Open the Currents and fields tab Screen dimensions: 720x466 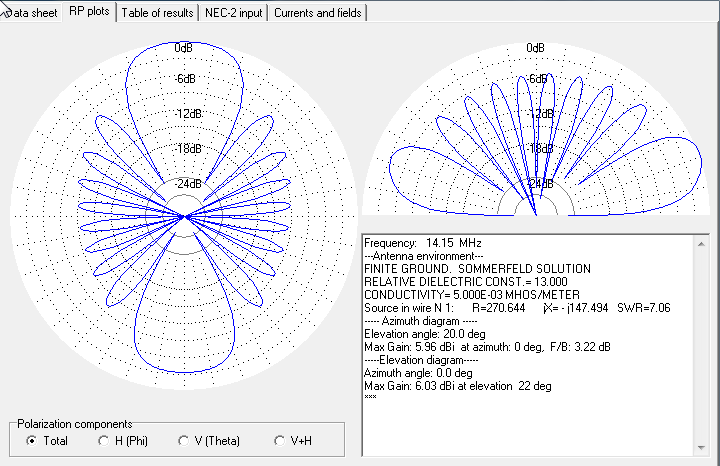317,13
